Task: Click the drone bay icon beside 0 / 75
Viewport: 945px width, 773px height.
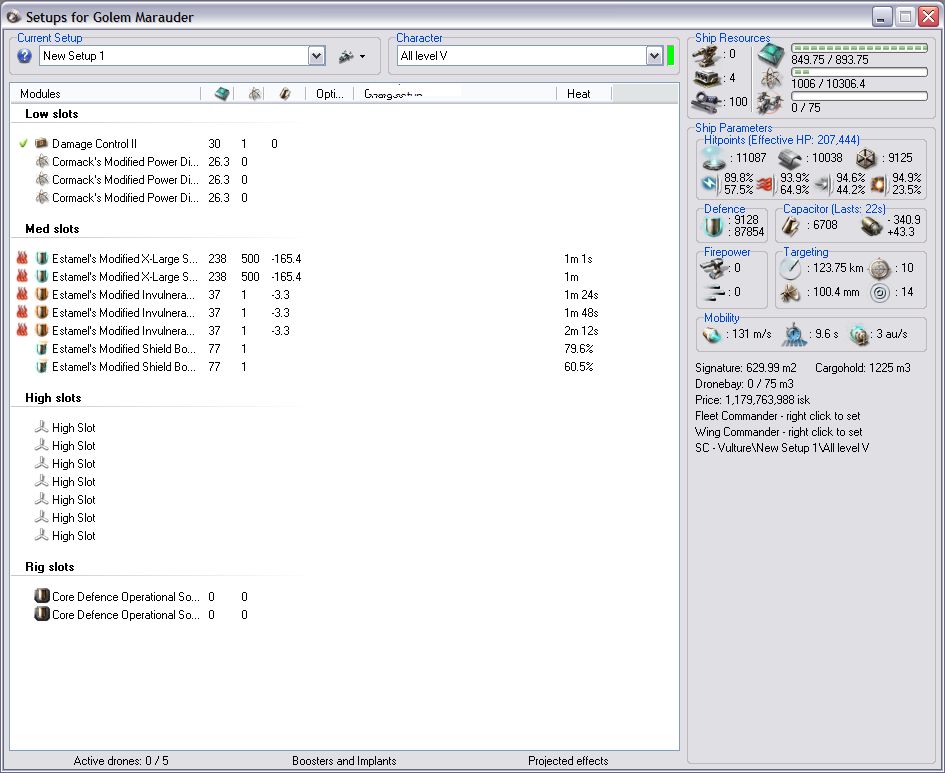Action: click(x=770, y=103)
